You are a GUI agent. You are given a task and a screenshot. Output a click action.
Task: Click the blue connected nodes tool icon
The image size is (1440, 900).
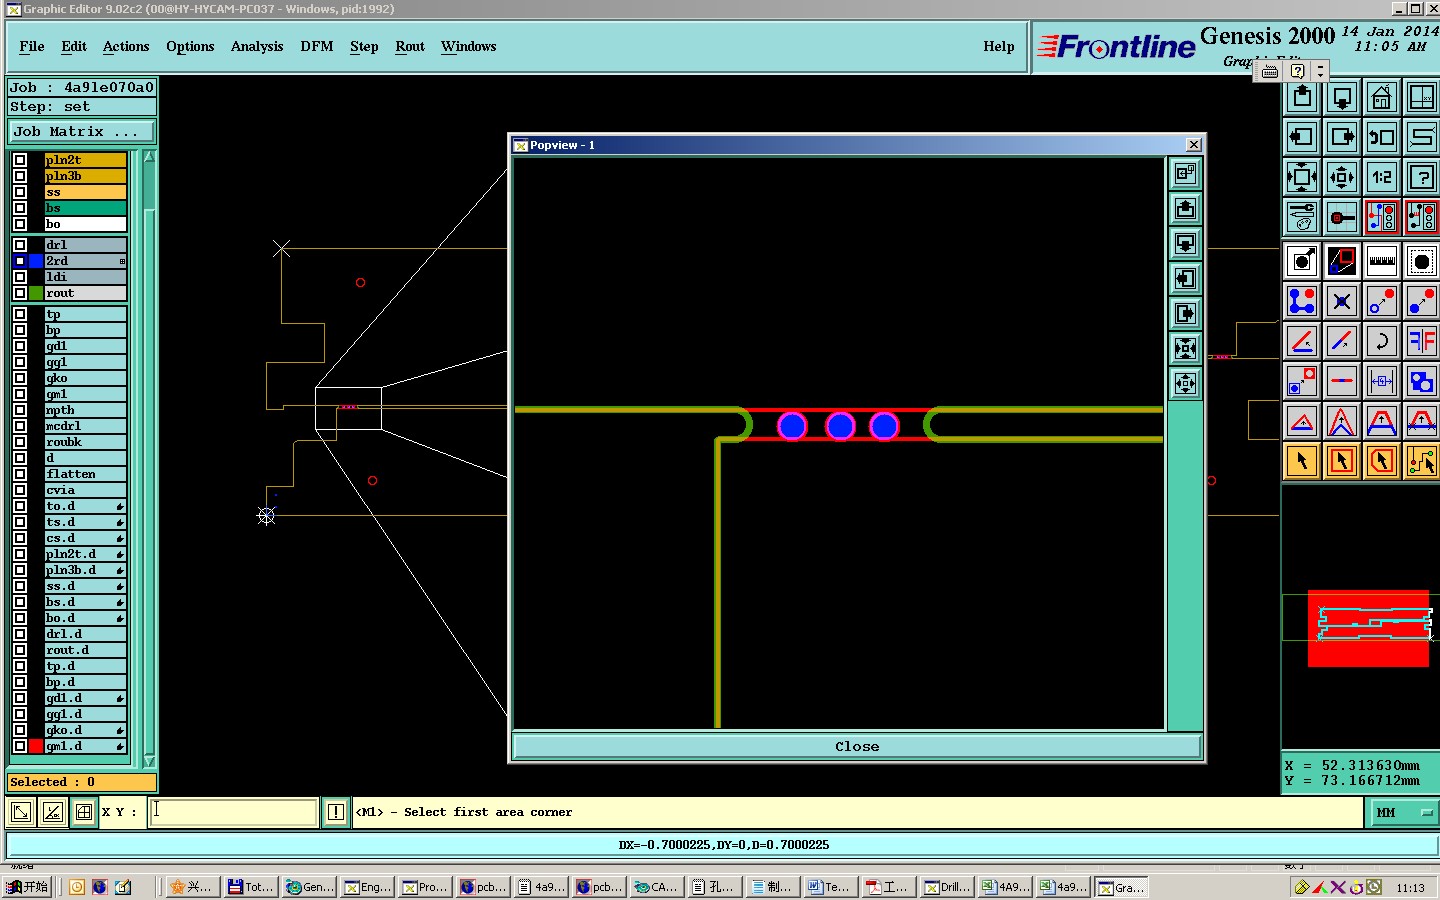pyautogui.click(x=1301, y=301)
